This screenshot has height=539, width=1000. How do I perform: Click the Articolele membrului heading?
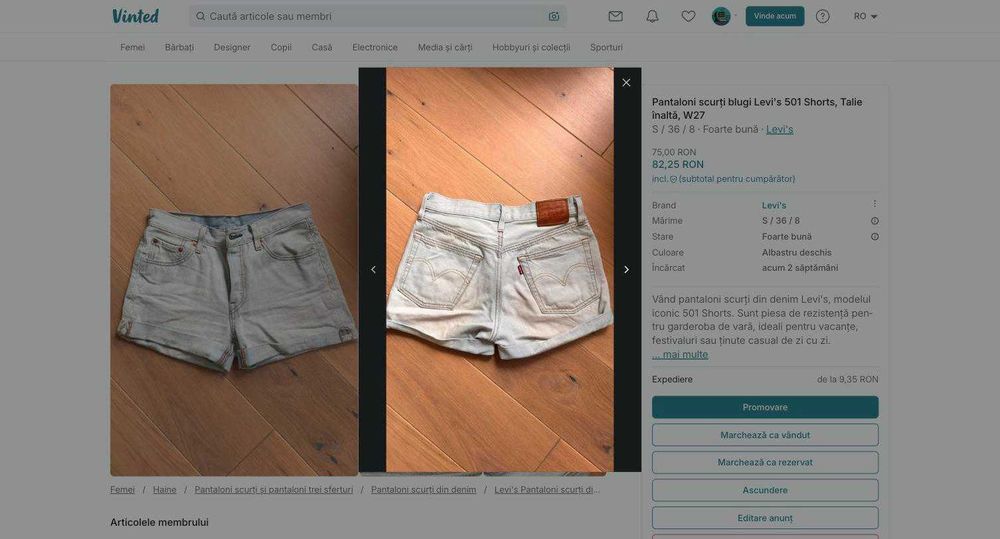(x=159, y=522)
